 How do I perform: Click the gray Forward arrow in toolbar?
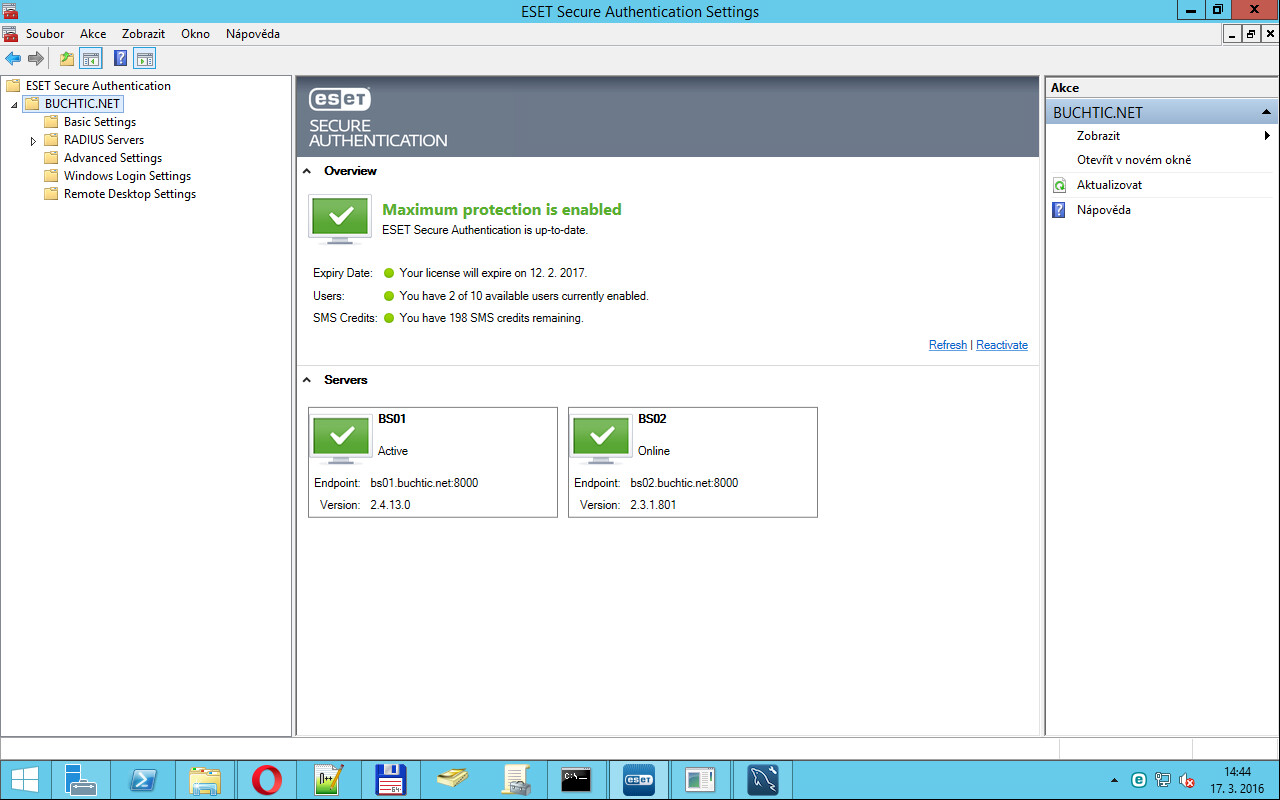point(36,59)
